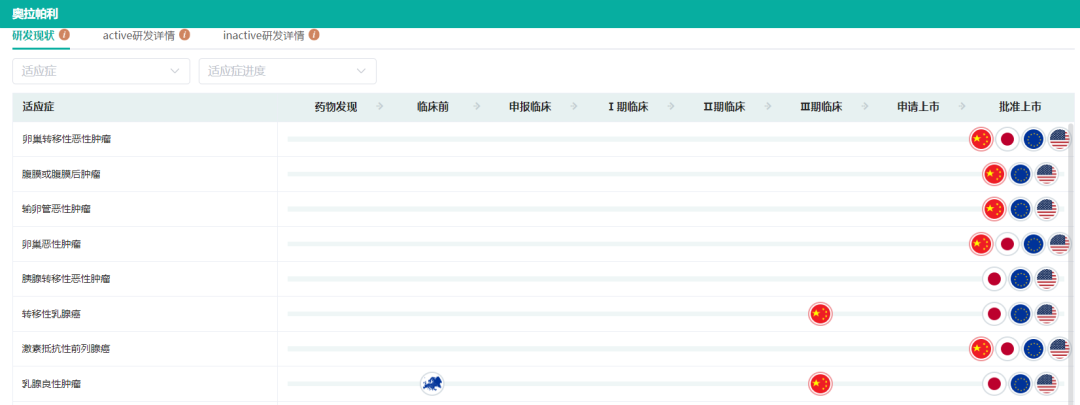
Task: Click EU flag in 输卵管恶性肿瘤 row
Action: [1020, 209]
